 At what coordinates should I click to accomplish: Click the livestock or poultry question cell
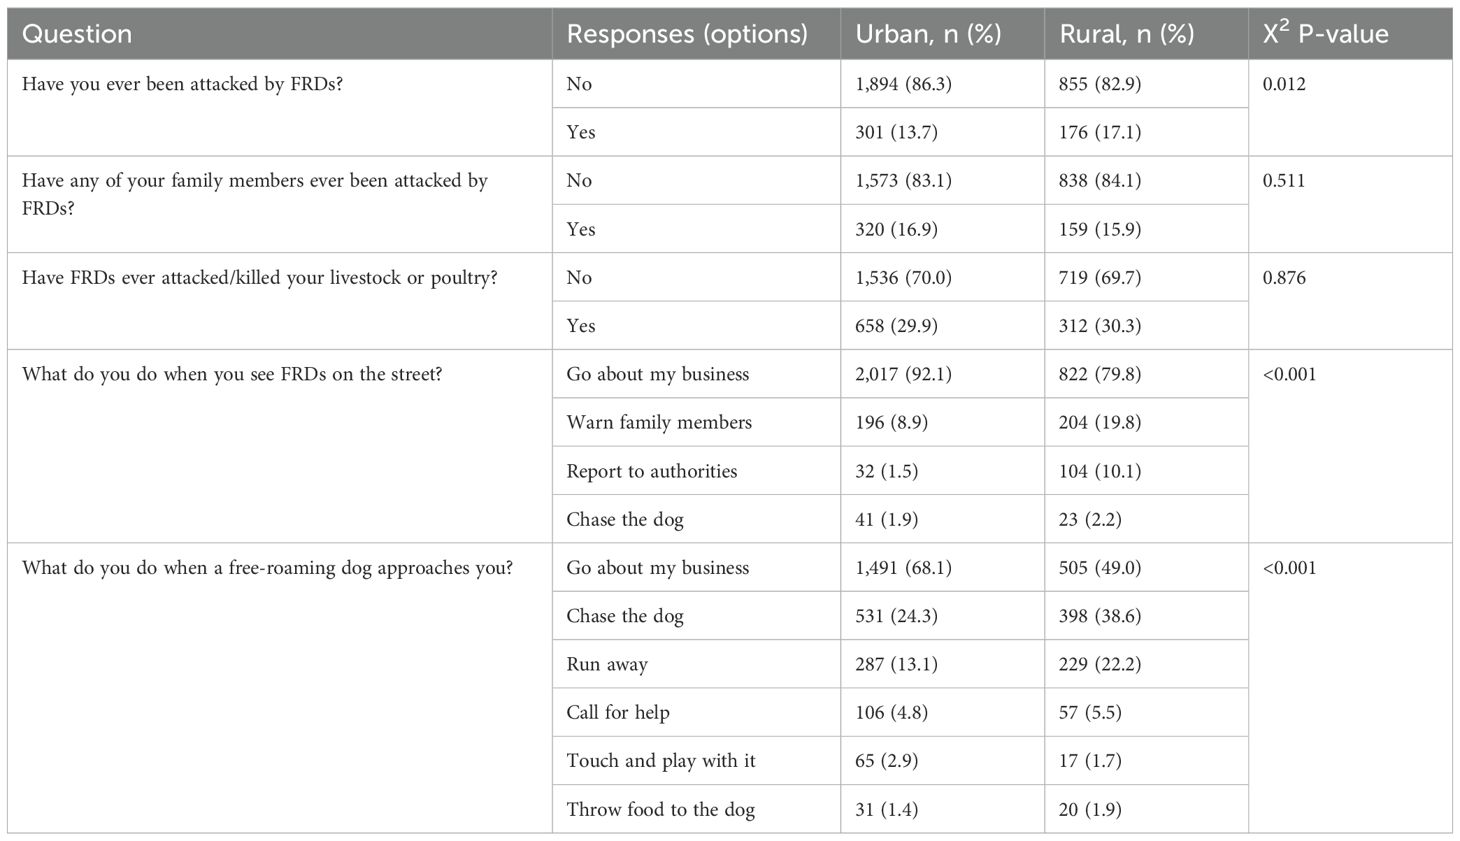tap(259, 278)
